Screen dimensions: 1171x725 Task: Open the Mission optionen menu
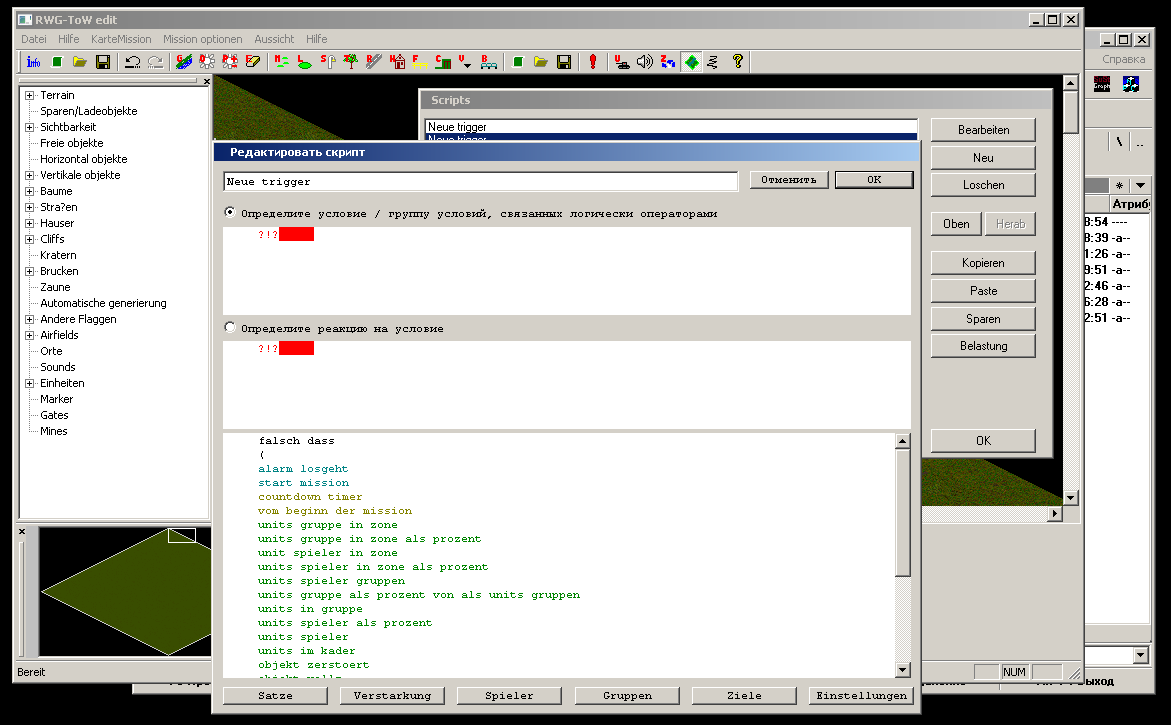pos(202,39)
